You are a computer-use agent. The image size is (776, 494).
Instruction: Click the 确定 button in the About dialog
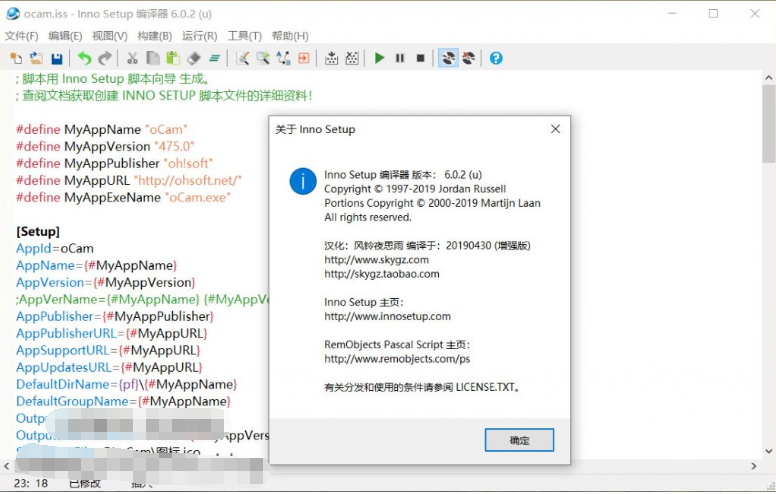coord(519,440)
